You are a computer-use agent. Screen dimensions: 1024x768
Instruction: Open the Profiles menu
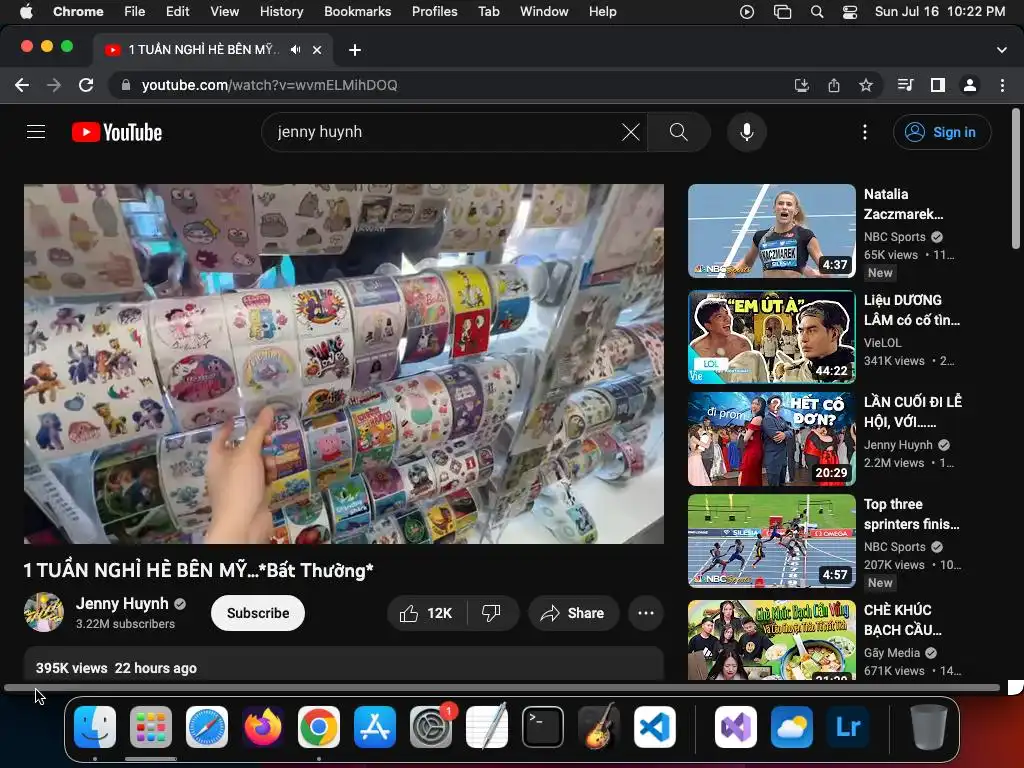pyautogui.click(x=434, y=12)
